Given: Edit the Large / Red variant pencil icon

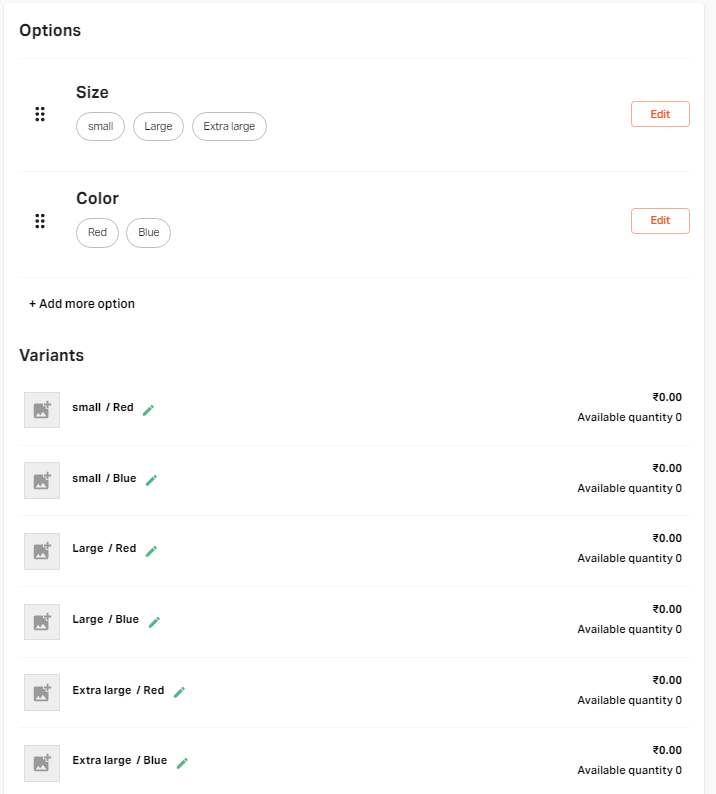Looking at the screenshot, I should (151, 551).
